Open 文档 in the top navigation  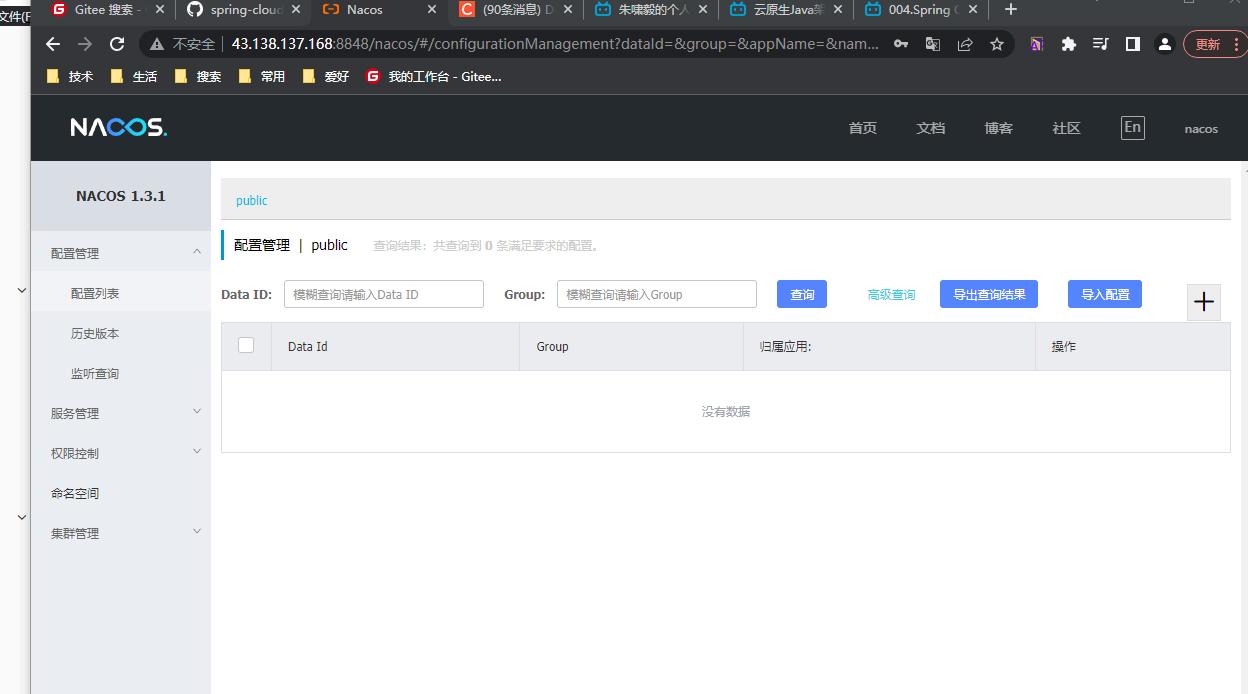[930, 128]
